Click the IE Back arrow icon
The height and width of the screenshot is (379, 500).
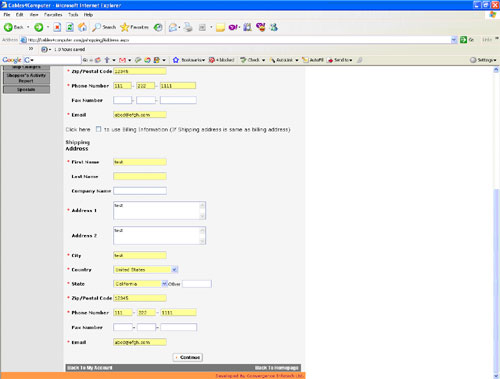click(8, 27)
